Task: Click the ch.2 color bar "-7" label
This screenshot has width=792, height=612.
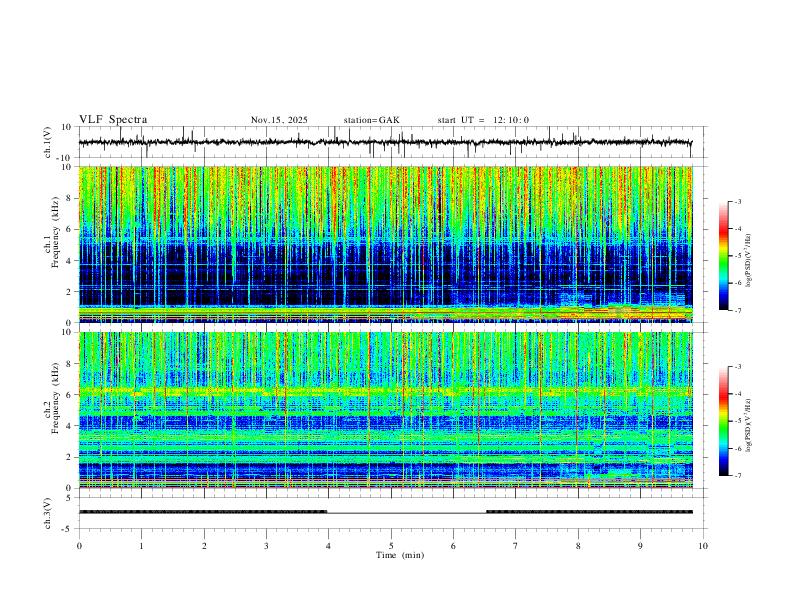Action: point(737,476)
